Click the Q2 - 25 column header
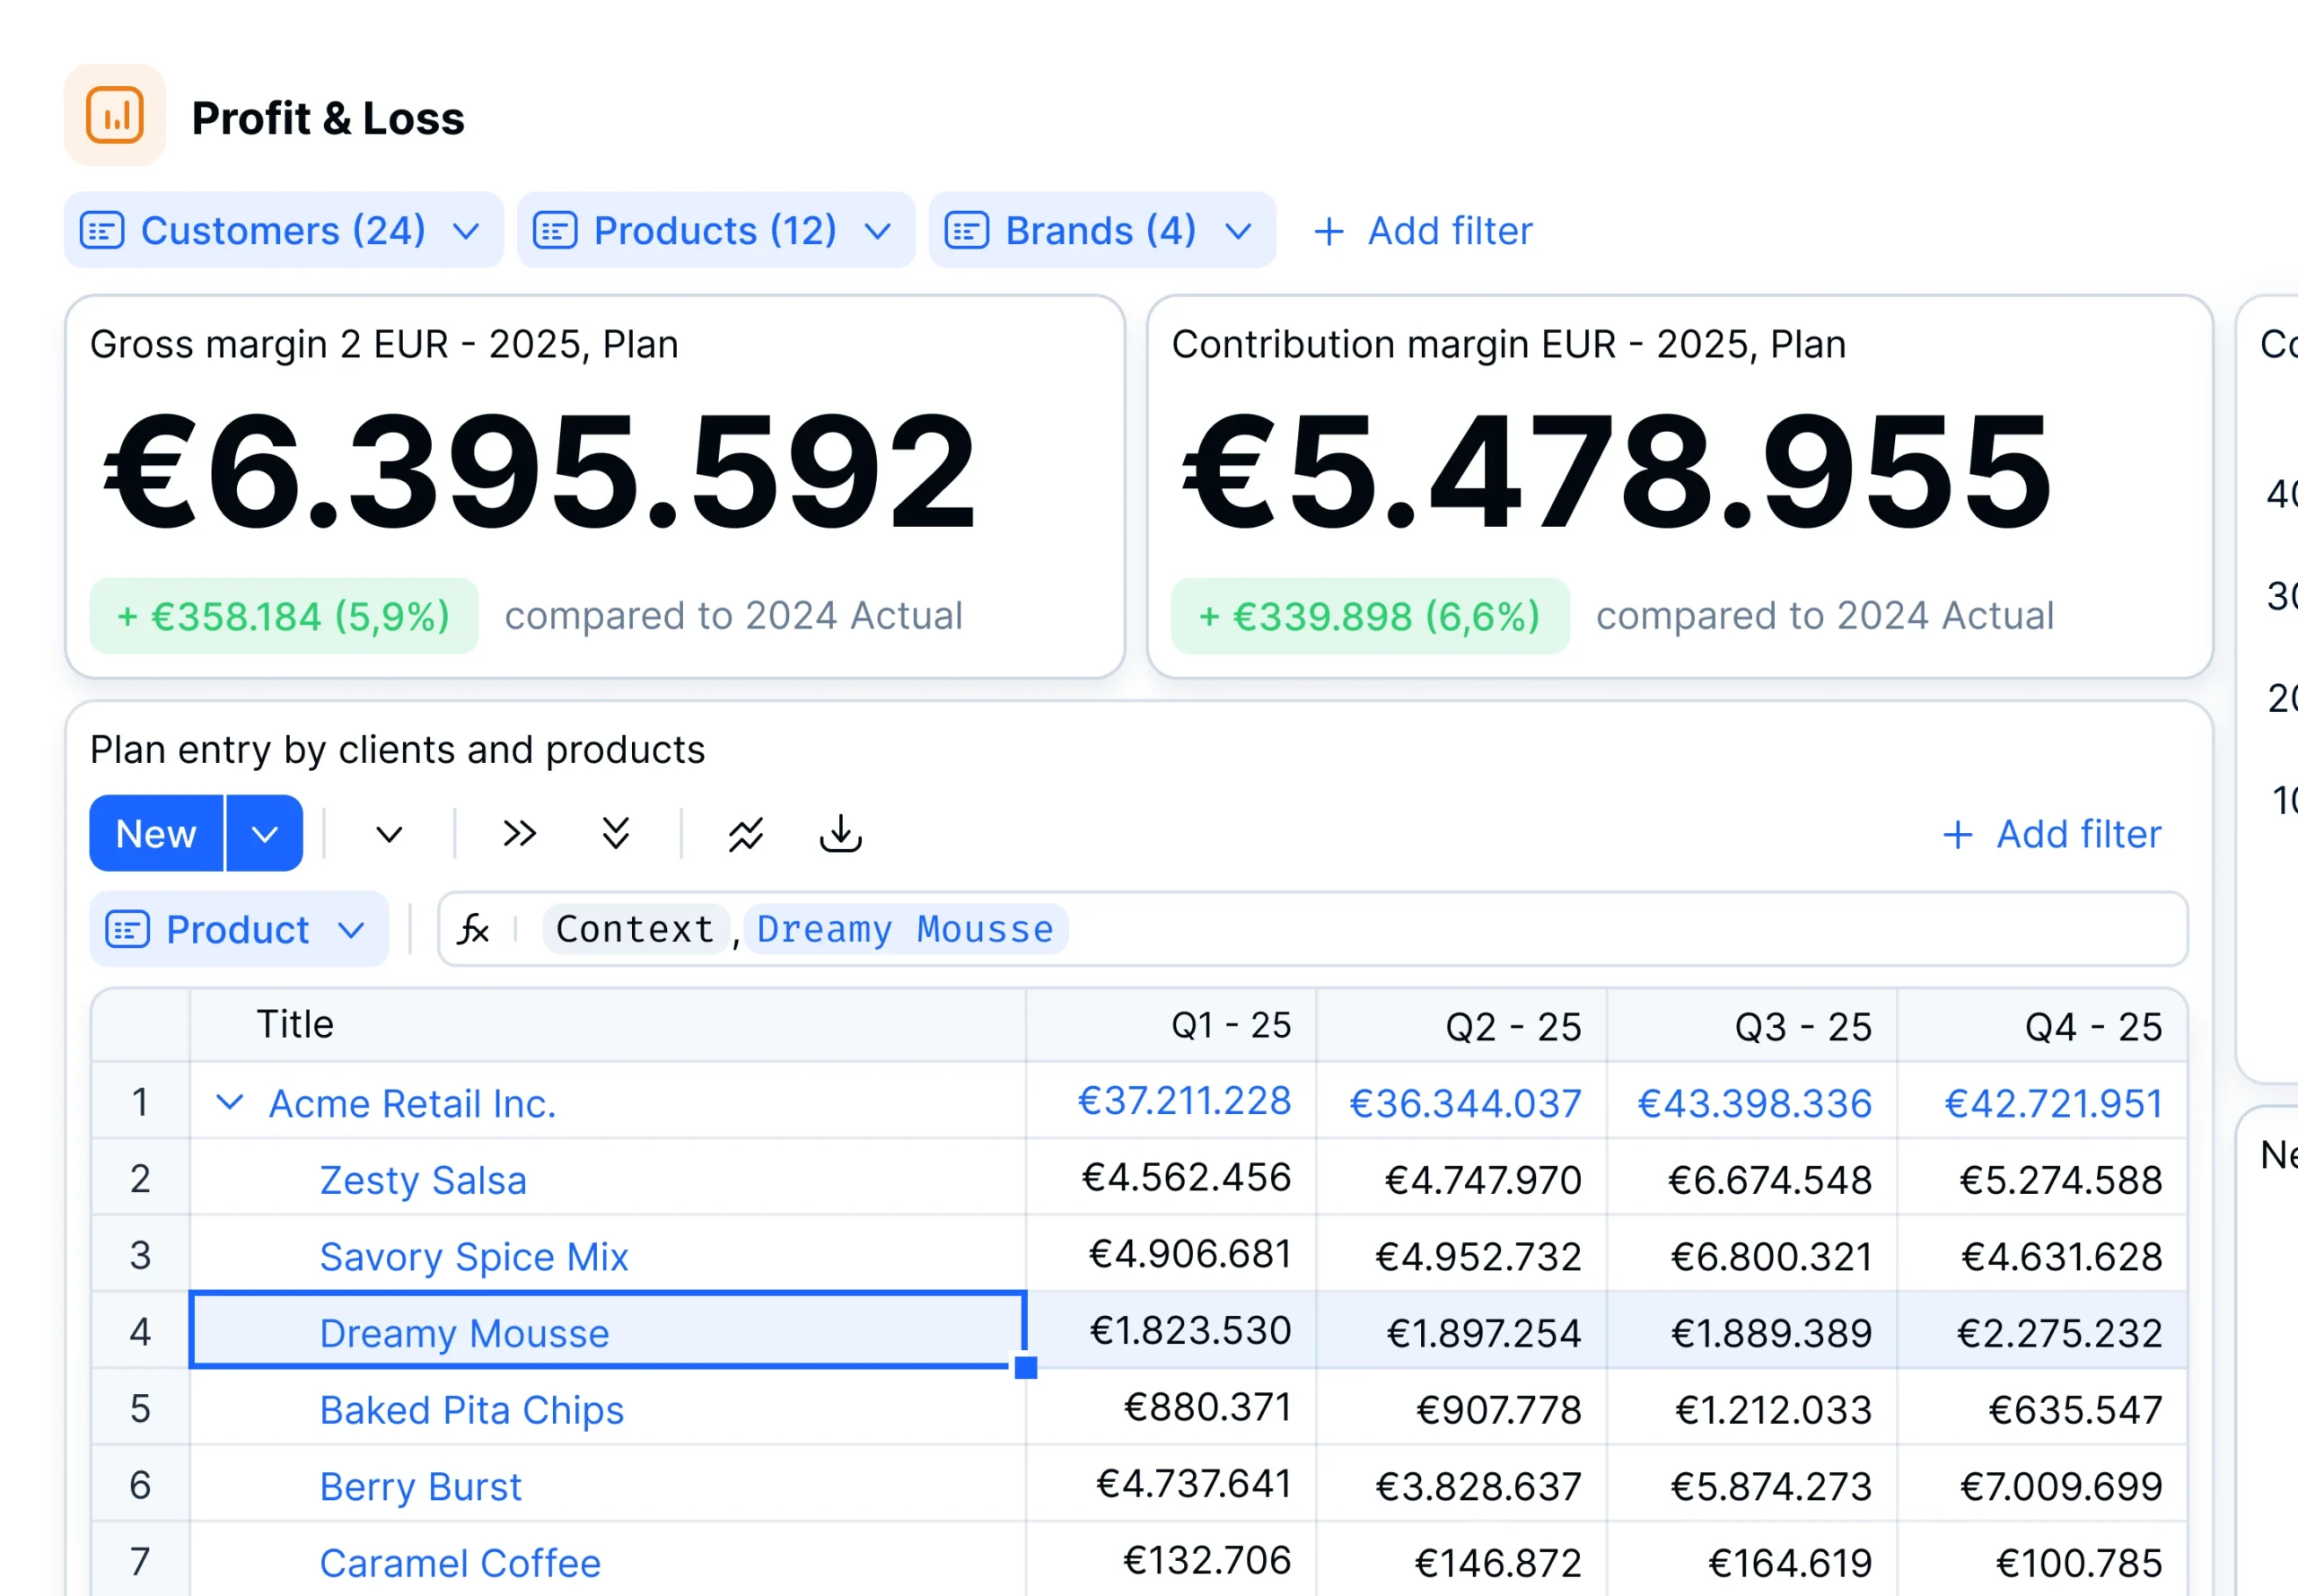The height and width of the screenshot is (1596, 2298). [x=1462, y=1025]
